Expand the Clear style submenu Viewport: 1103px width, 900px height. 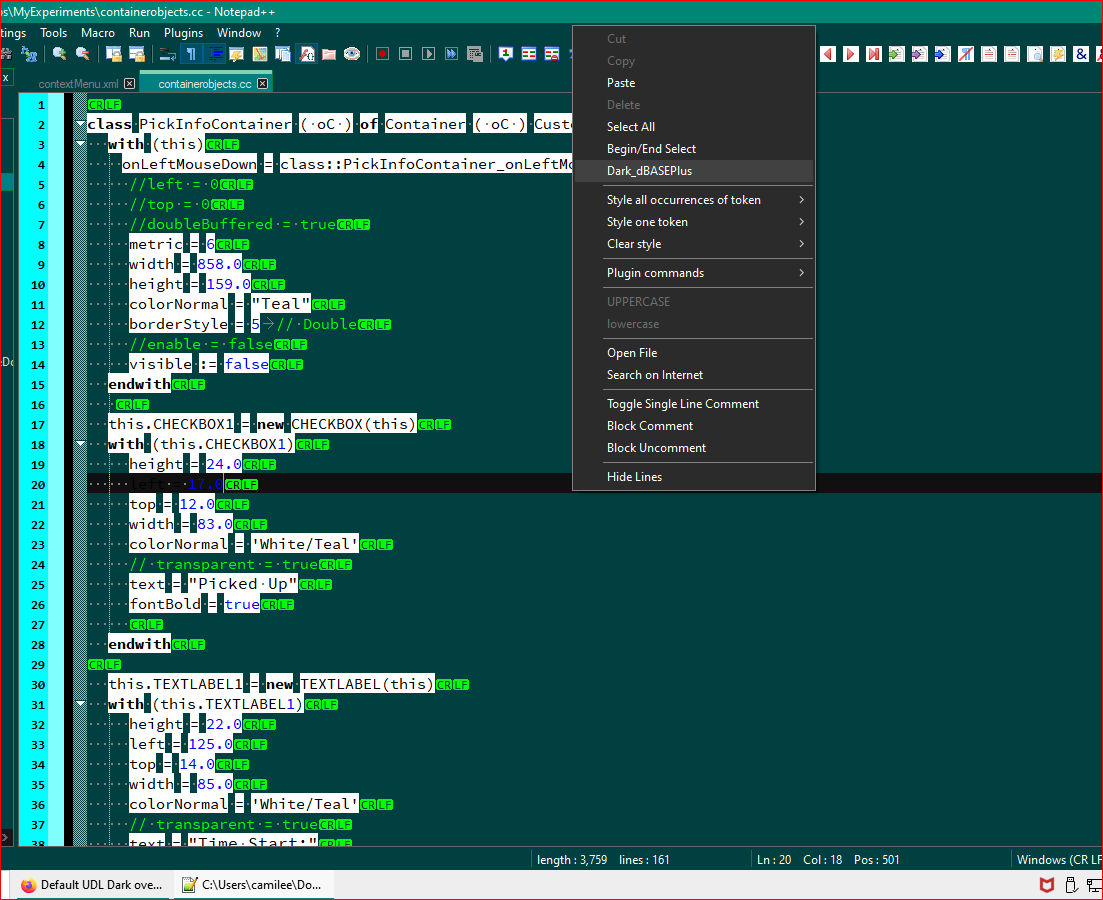coord(694,244)
